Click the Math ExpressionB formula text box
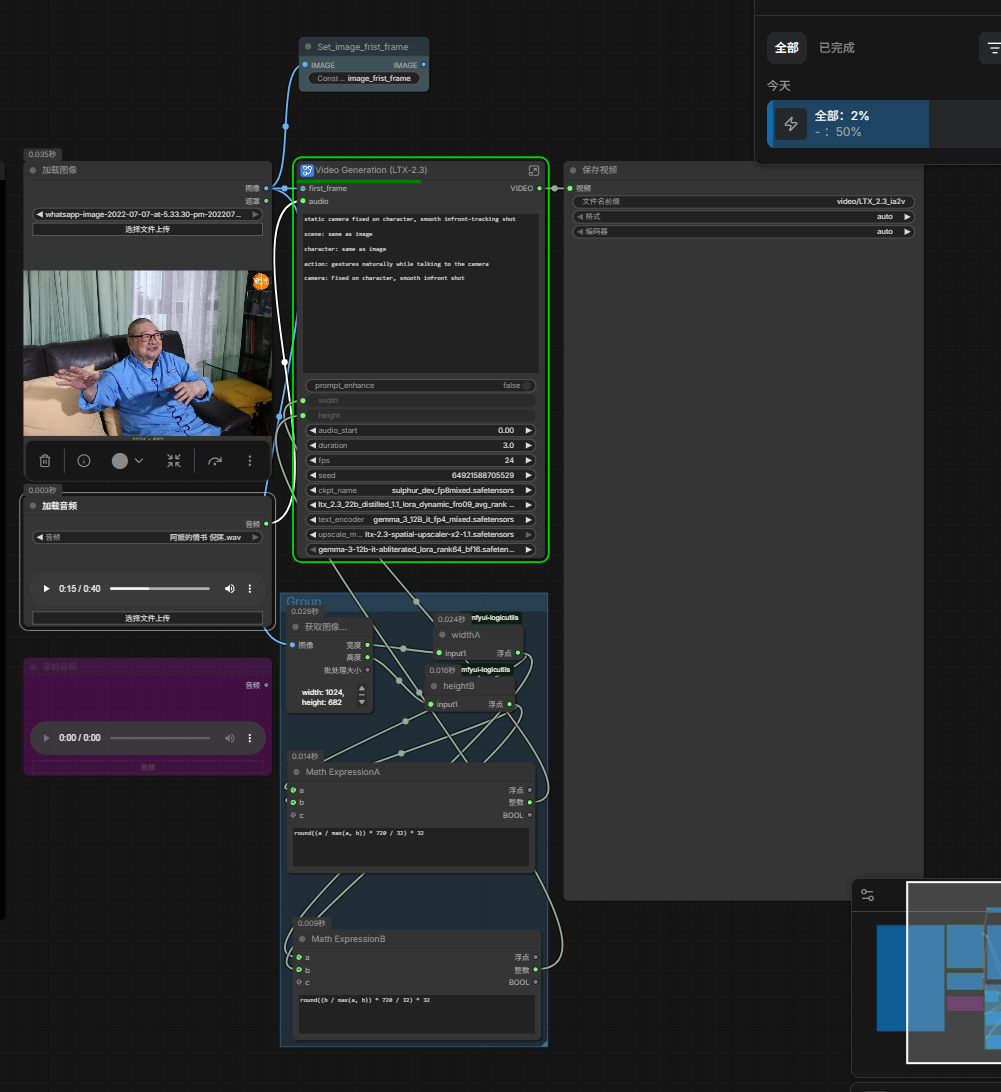The width and height of the screenshot is (1001, 1092). coord(417,1014)
